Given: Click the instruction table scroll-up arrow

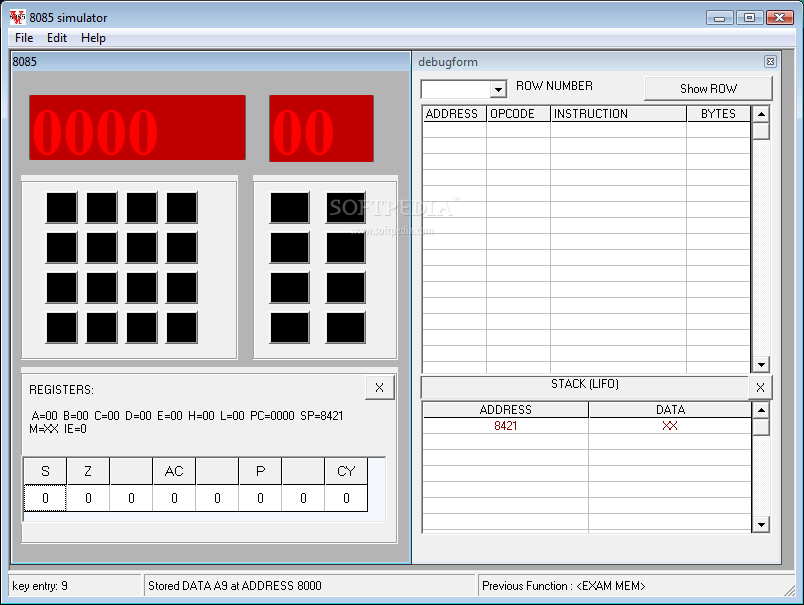Looking at the screenshot, I should (x=761, y=114).
